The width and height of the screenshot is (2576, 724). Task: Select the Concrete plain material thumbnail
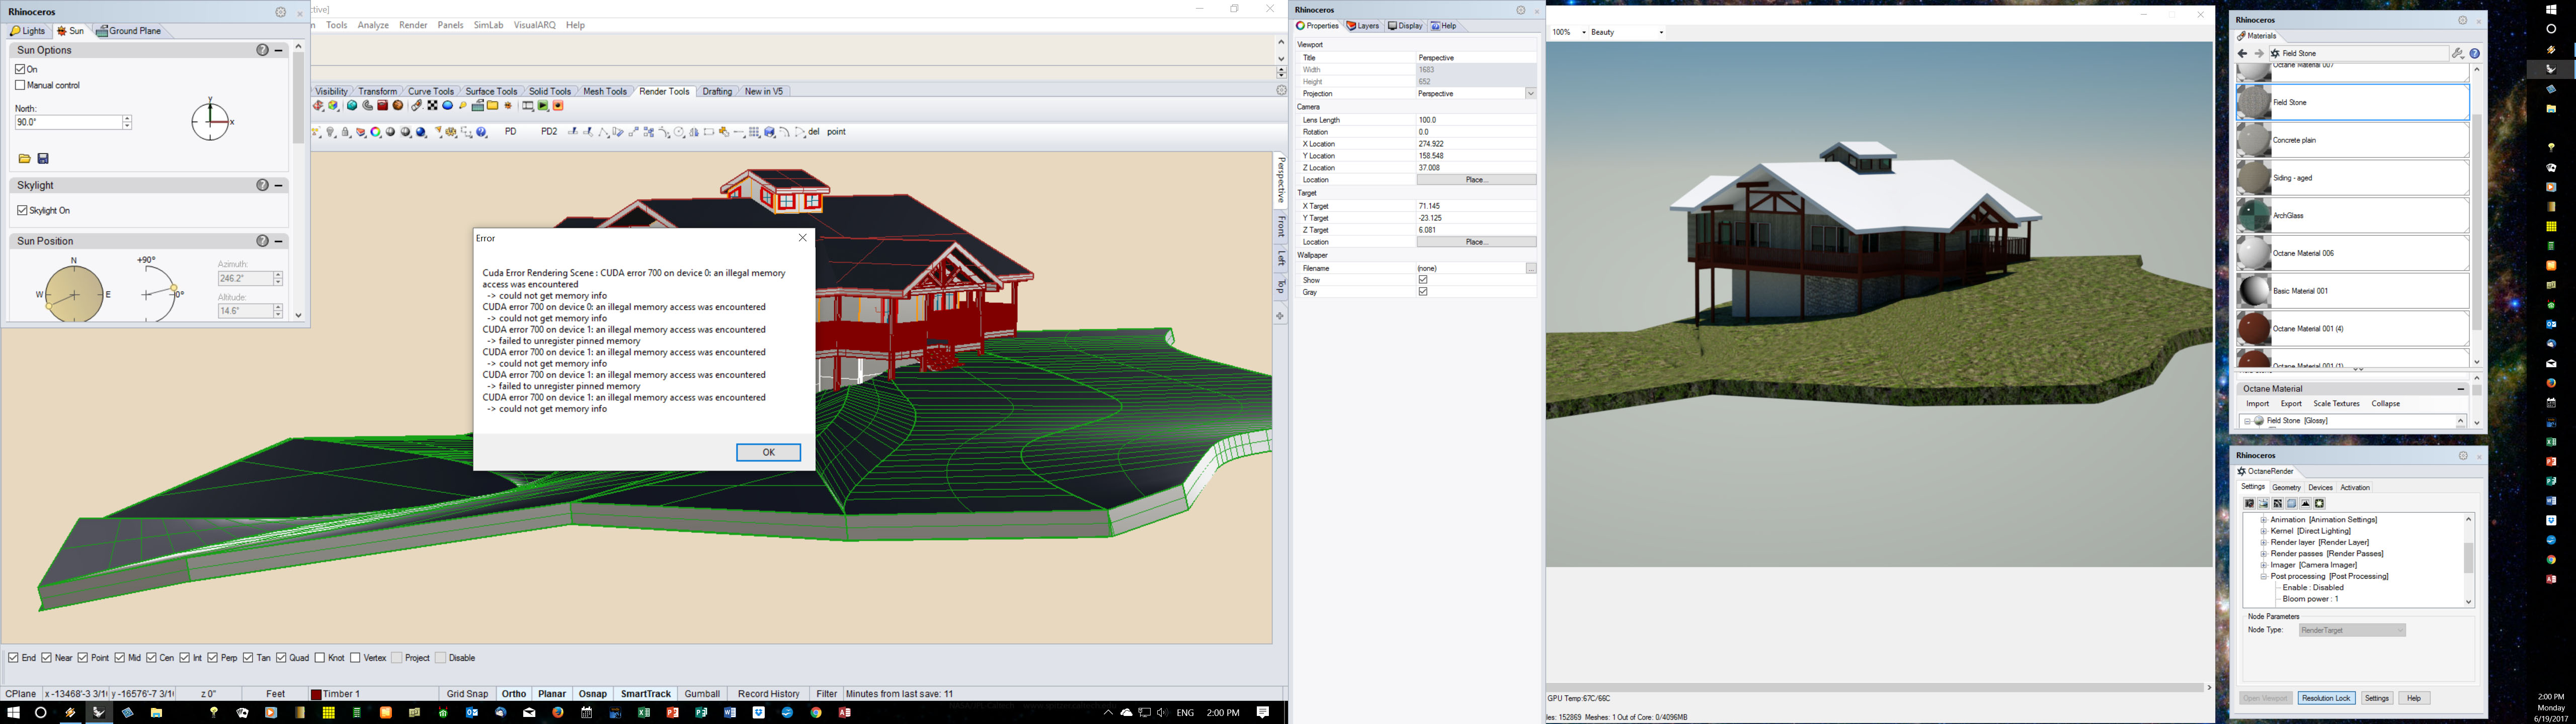tap(2254, 140)
